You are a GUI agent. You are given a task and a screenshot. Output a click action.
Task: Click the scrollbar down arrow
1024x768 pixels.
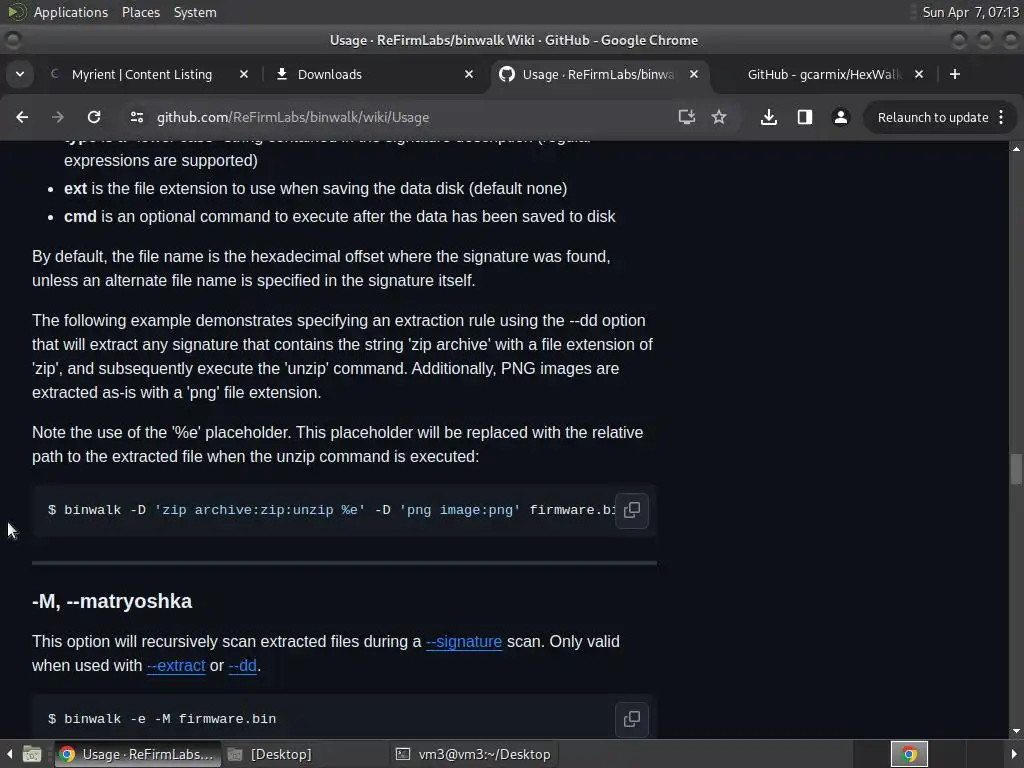1016,731
